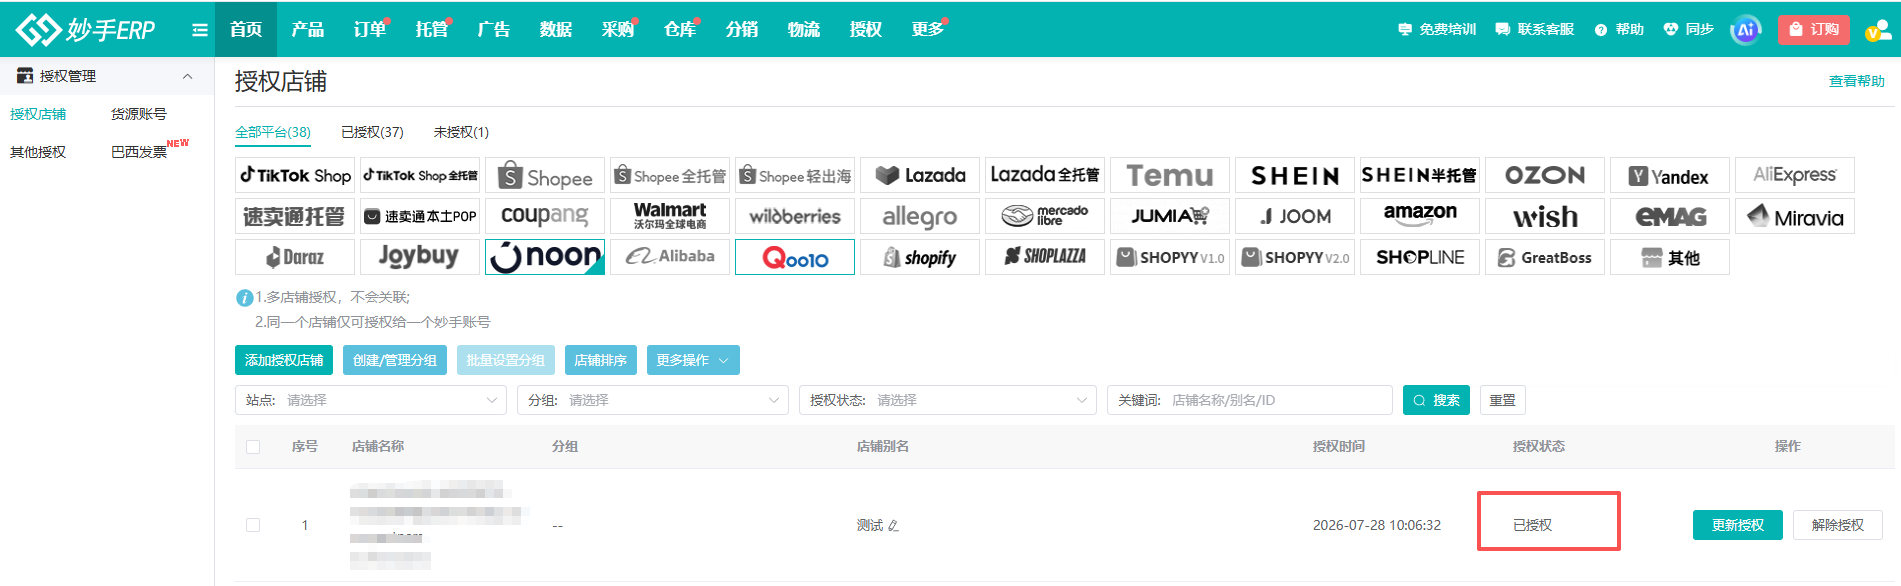Select the TikTok Shop platform tile

(295, 175)
